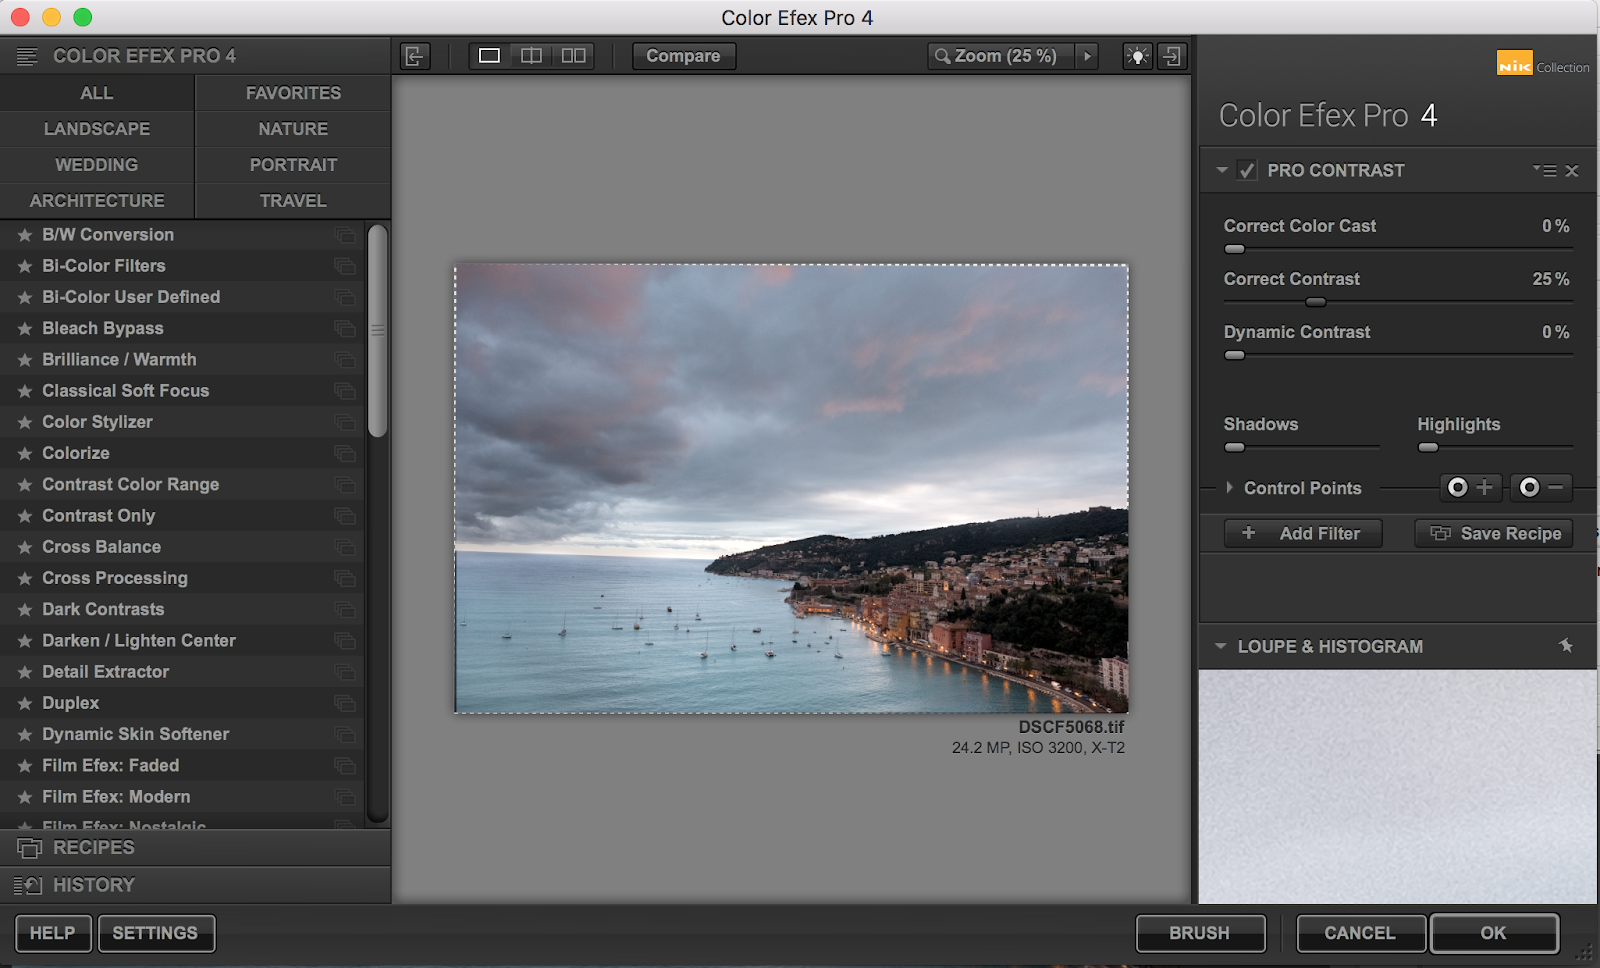Open the LANDSCAPE category tab

(97, 129)
